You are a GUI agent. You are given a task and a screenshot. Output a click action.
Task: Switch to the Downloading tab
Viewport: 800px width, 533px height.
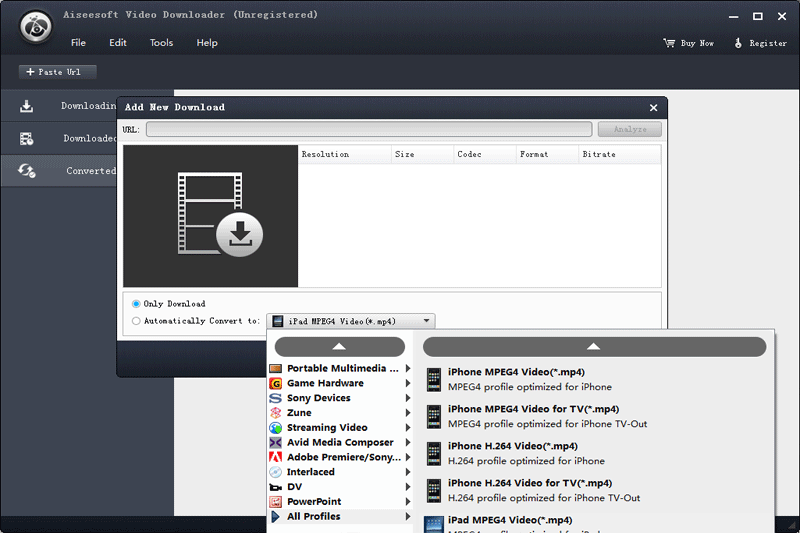59,106
